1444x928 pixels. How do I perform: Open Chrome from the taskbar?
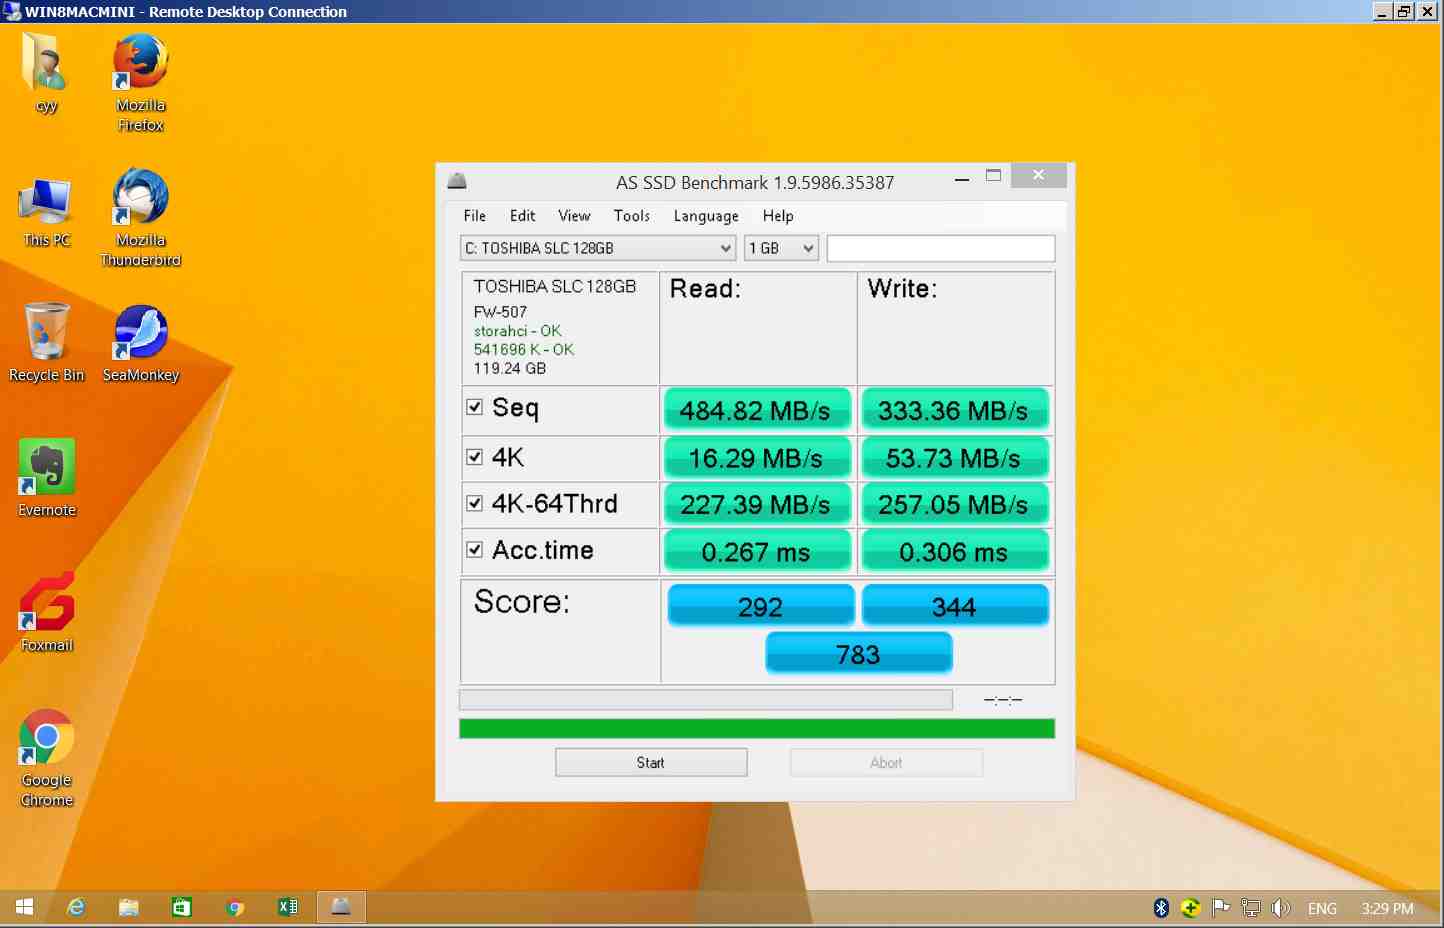click(235, 907)
